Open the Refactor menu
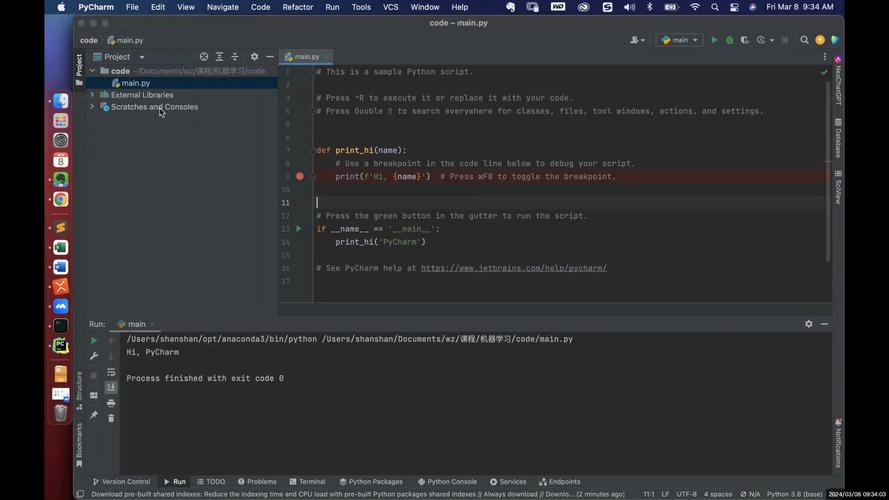The image size is (889, 500). coord(298,7)
